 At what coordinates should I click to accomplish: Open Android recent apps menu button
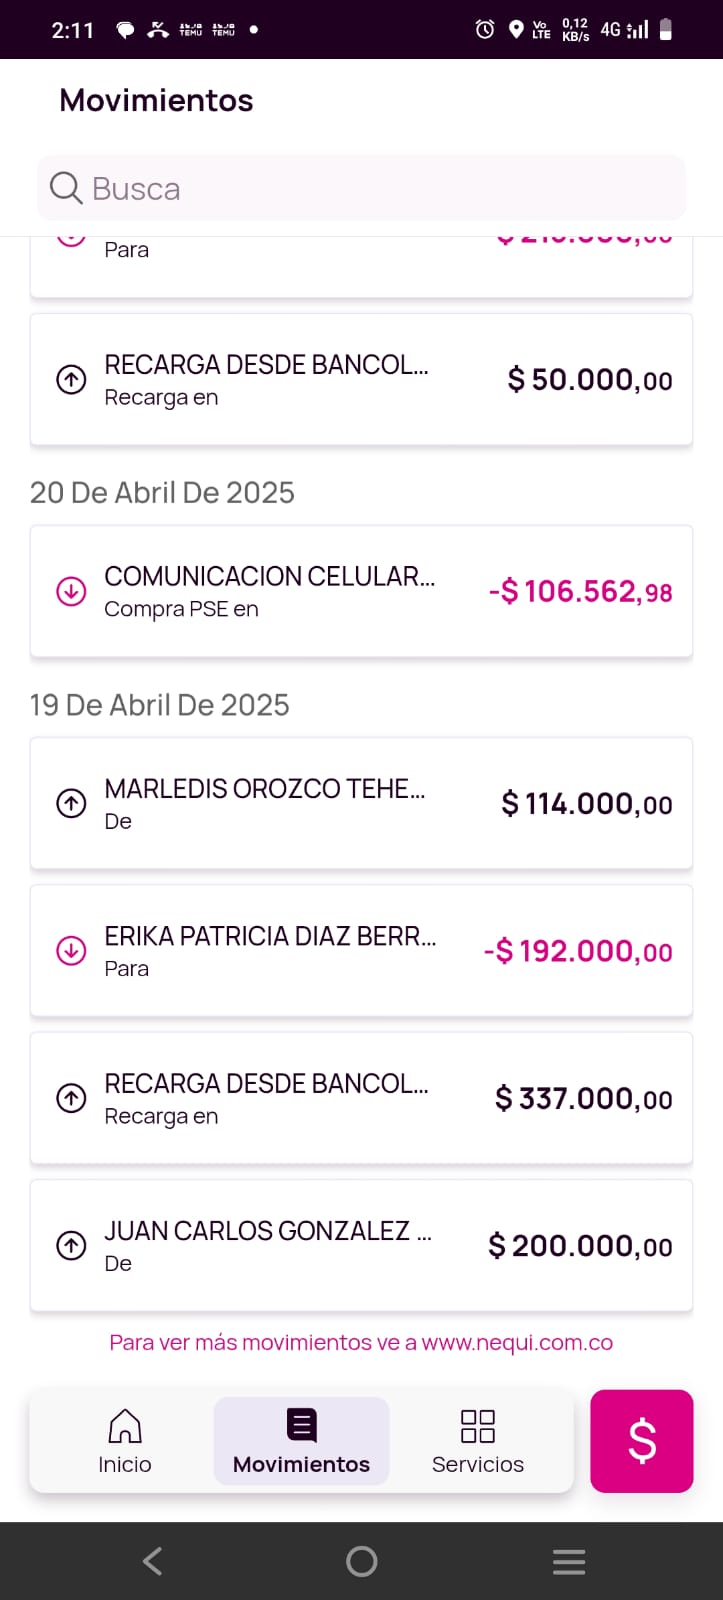(568, 1561)
